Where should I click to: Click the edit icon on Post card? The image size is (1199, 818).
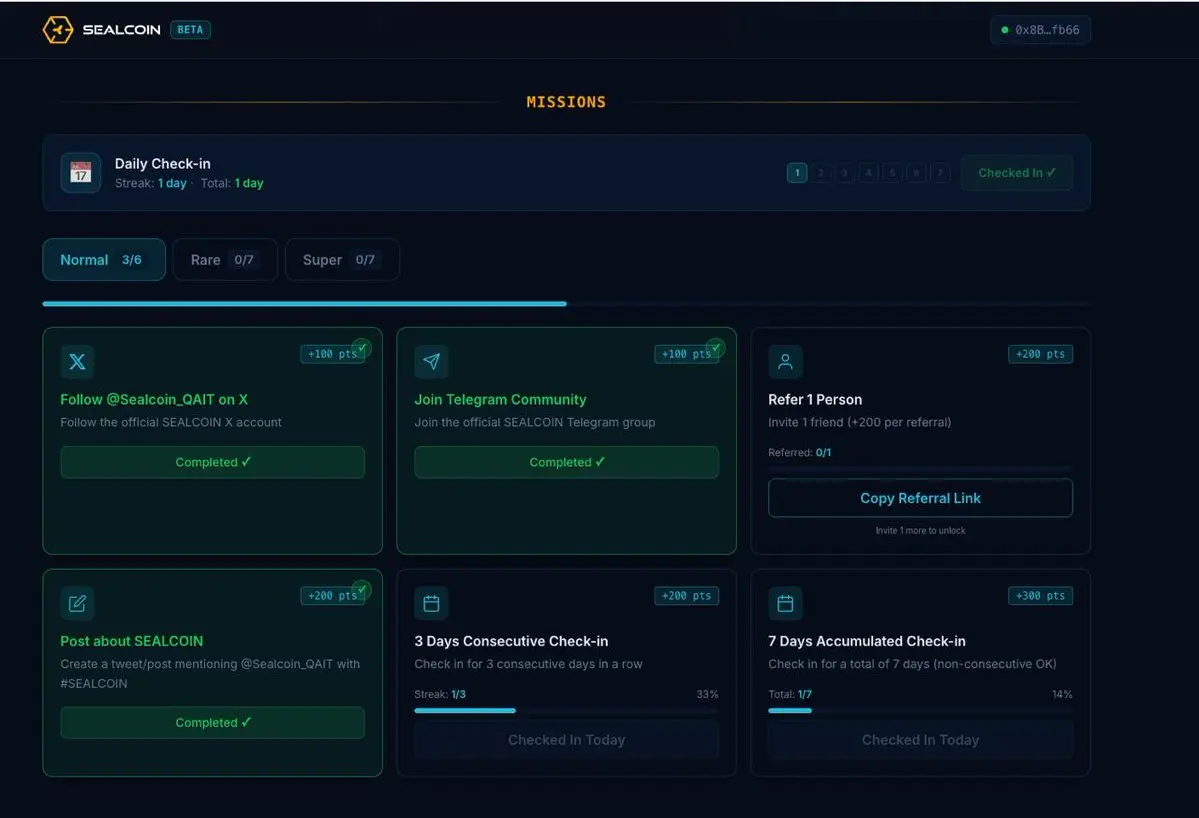click(x=77, y=603)
